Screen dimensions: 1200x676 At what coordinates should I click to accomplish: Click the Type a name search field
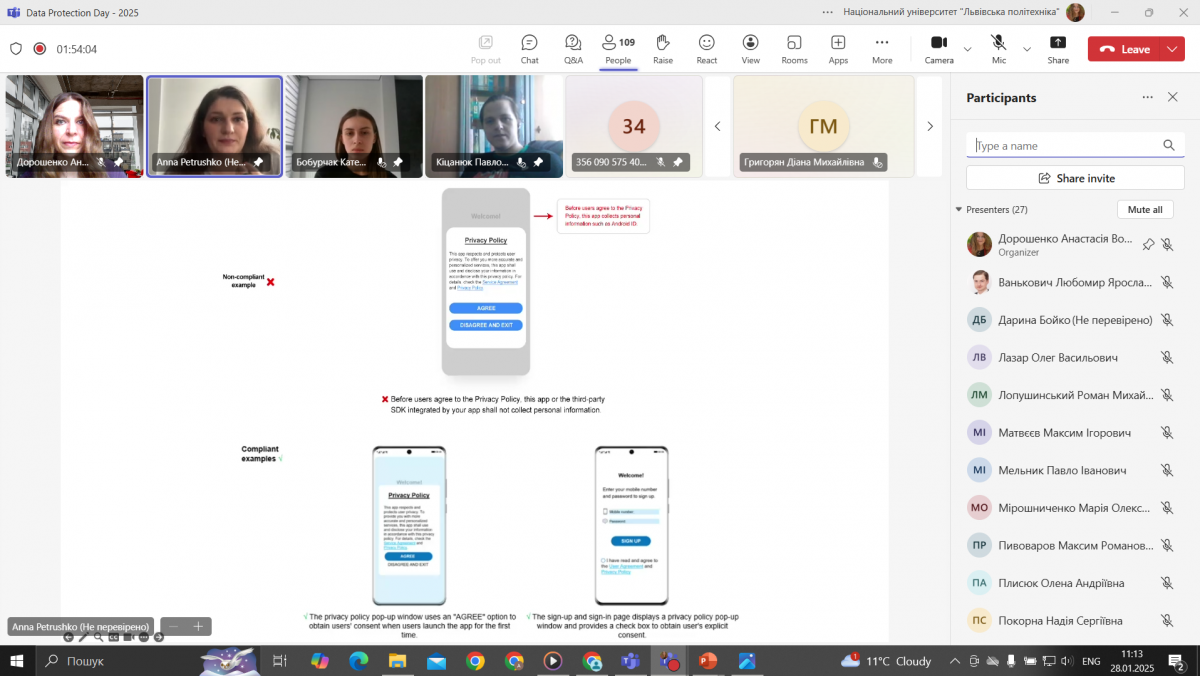(1065, 146)
